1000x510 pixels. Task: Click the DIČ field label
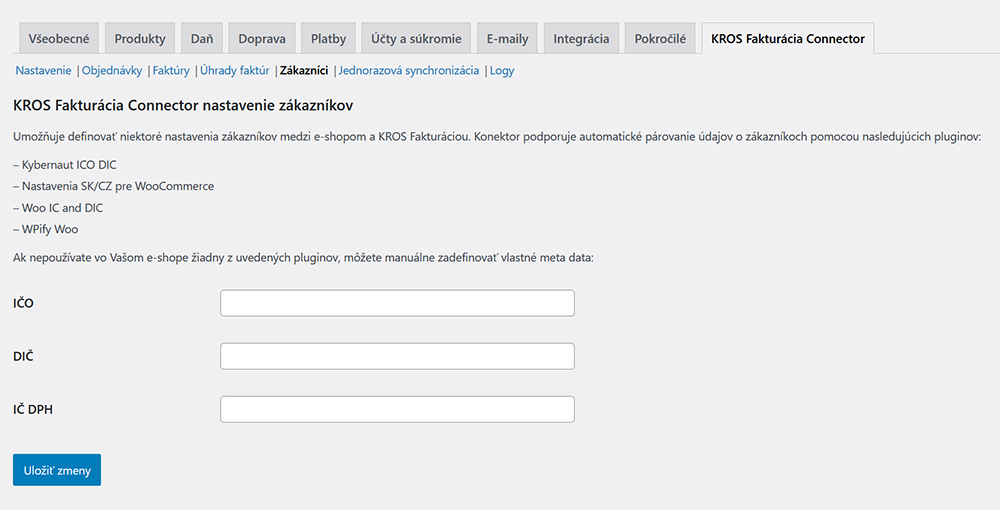[23, 356]
